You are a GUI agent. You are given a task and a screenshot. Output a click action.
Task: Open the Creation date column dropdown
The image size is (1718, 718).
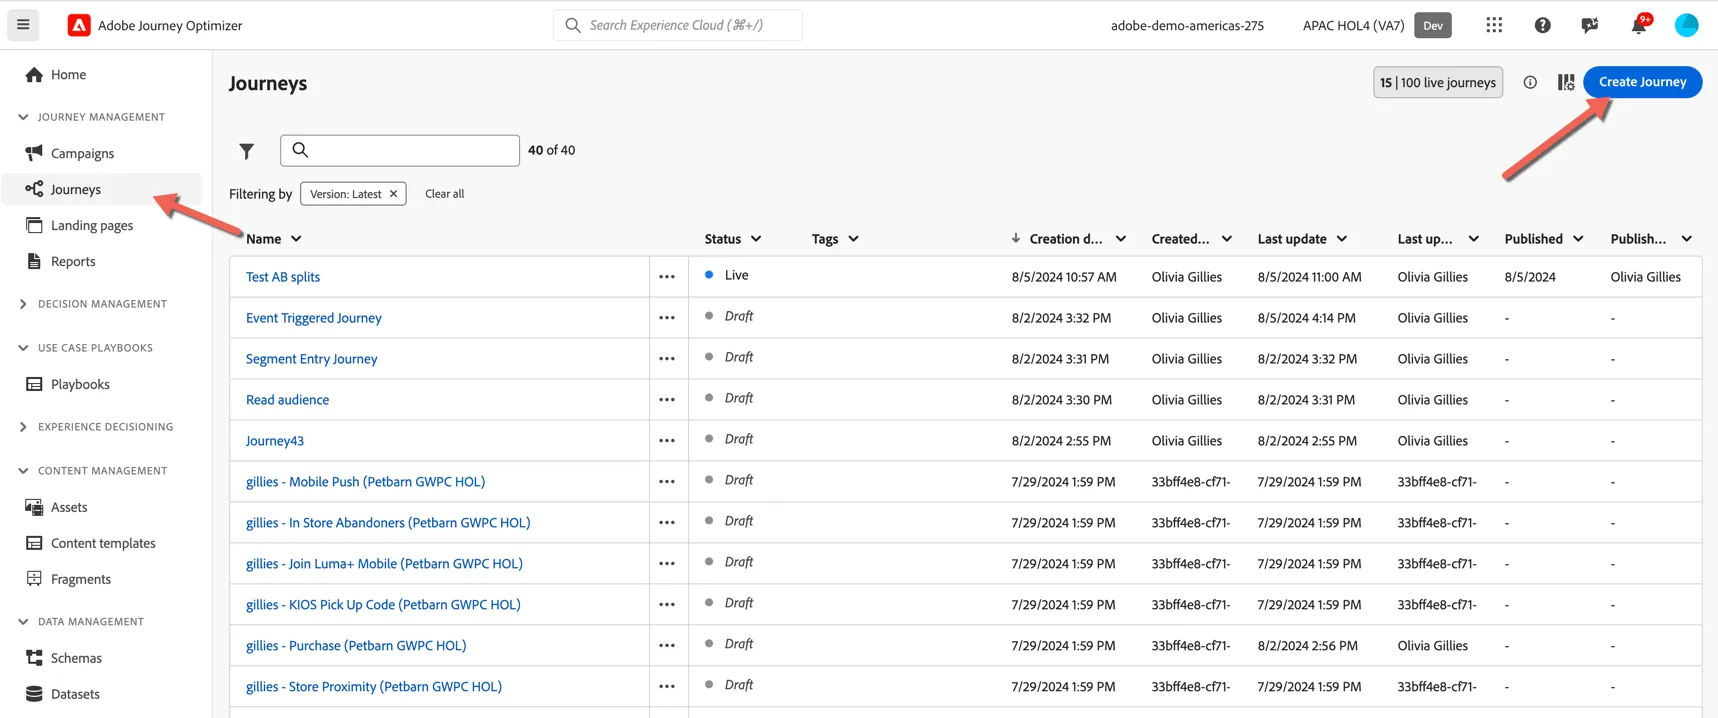pyautogui.click(x=1121, y=239)
